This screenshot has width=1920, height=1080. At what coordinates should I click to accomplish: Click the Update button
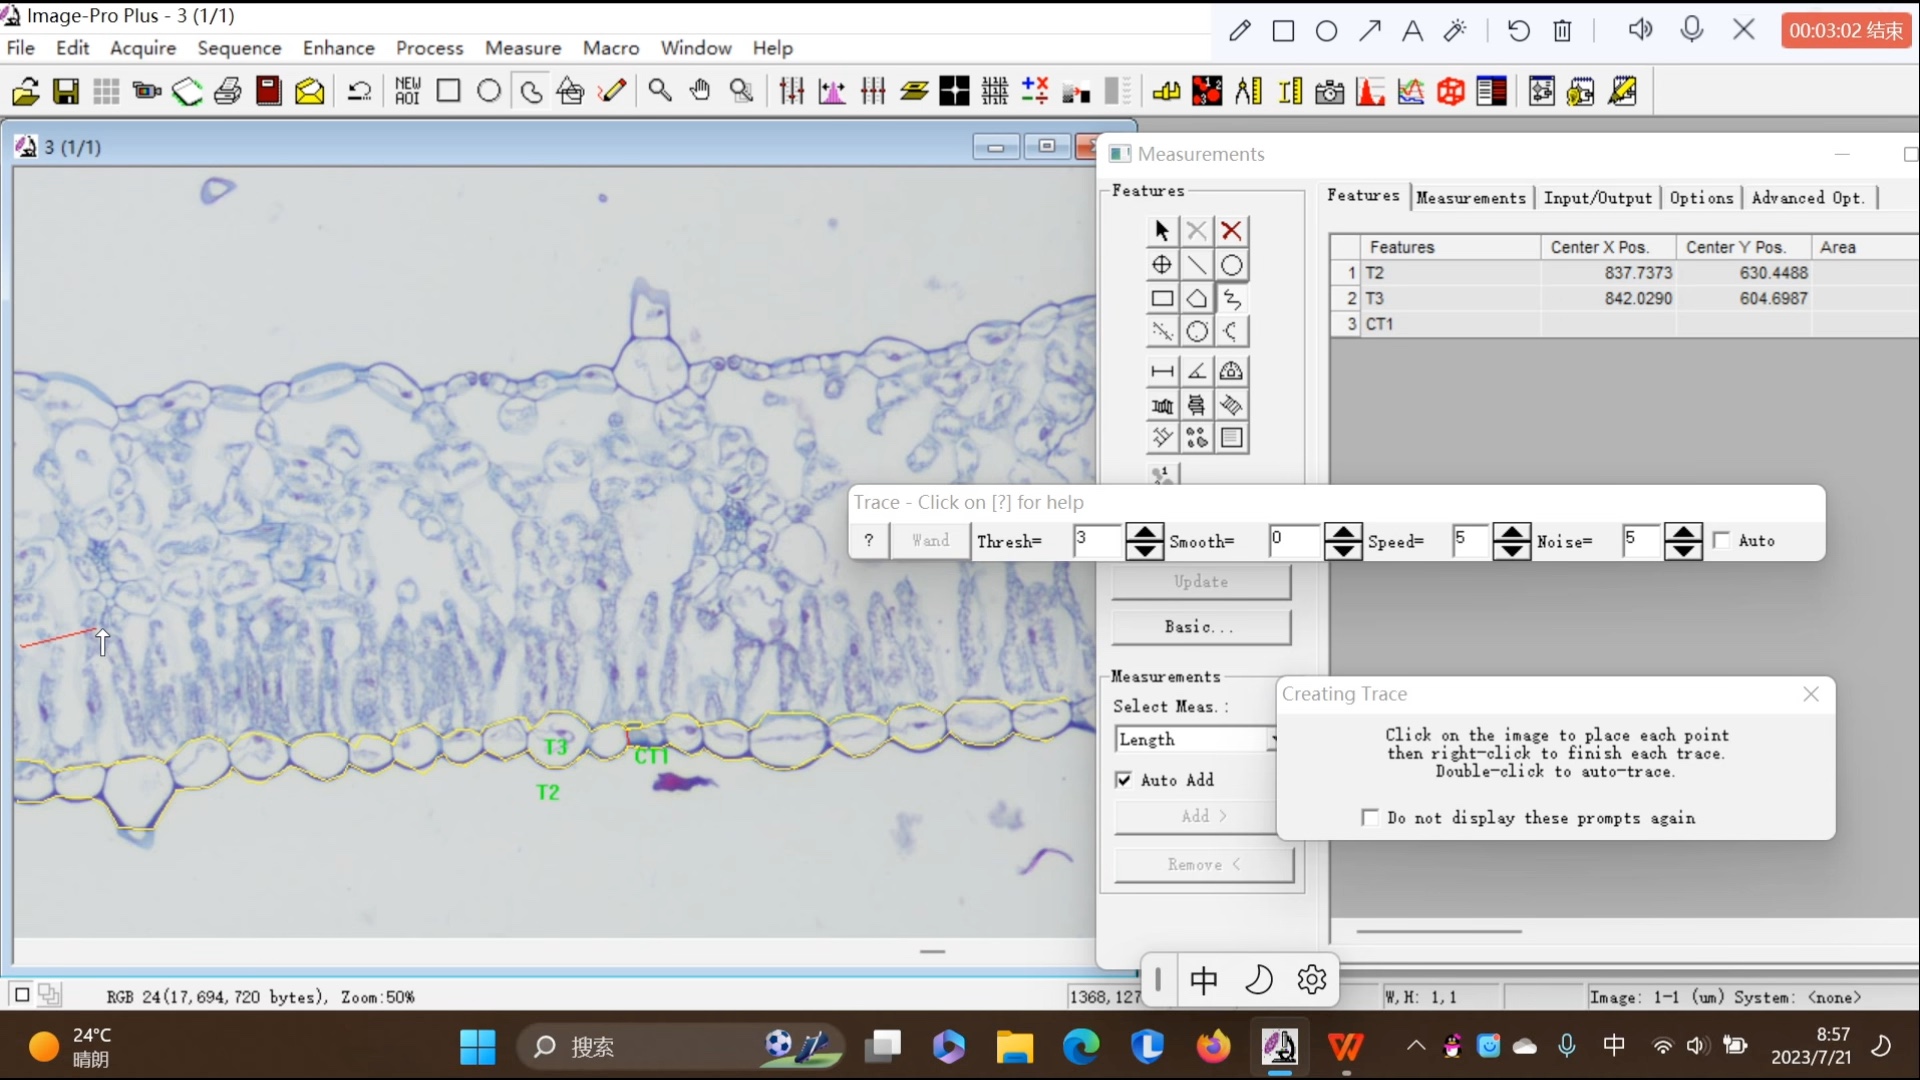tap(1200, 582)
